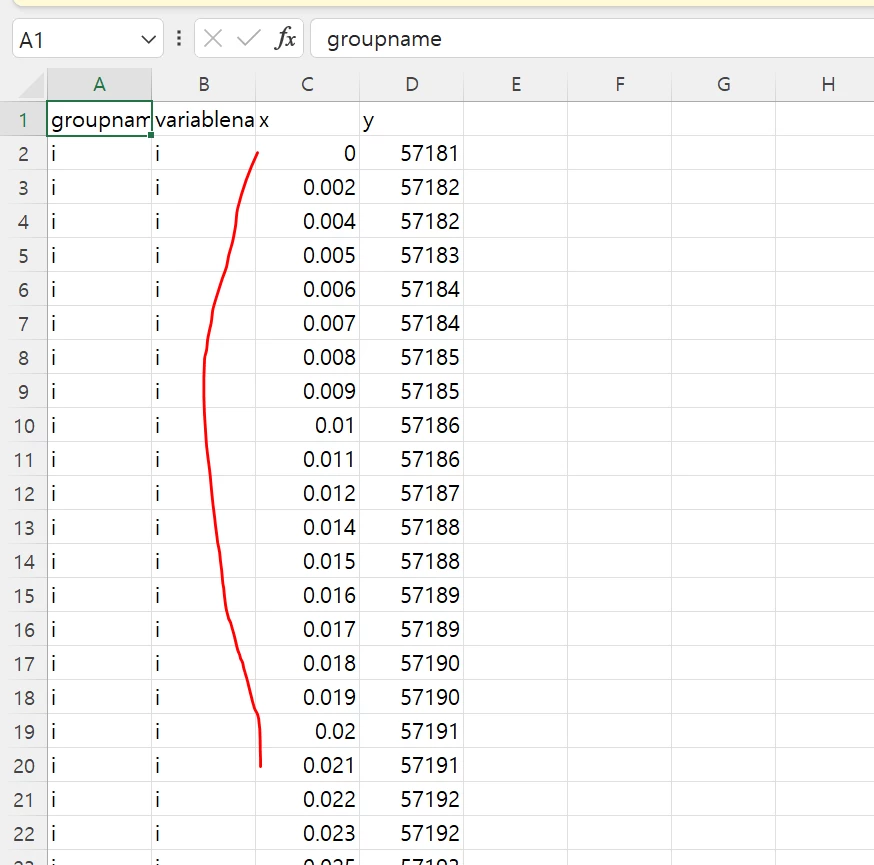The height and width of the screenshot is (865, 874).
Task: Click cell C10 containing 0.01
Action: (x=307, y=425)
